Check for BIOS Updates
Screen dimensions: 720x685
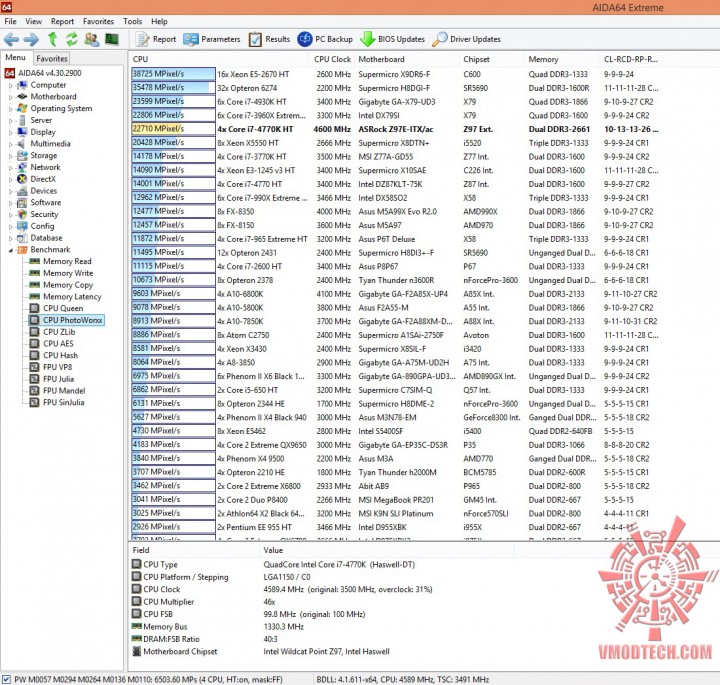click(x=393, y=39)
